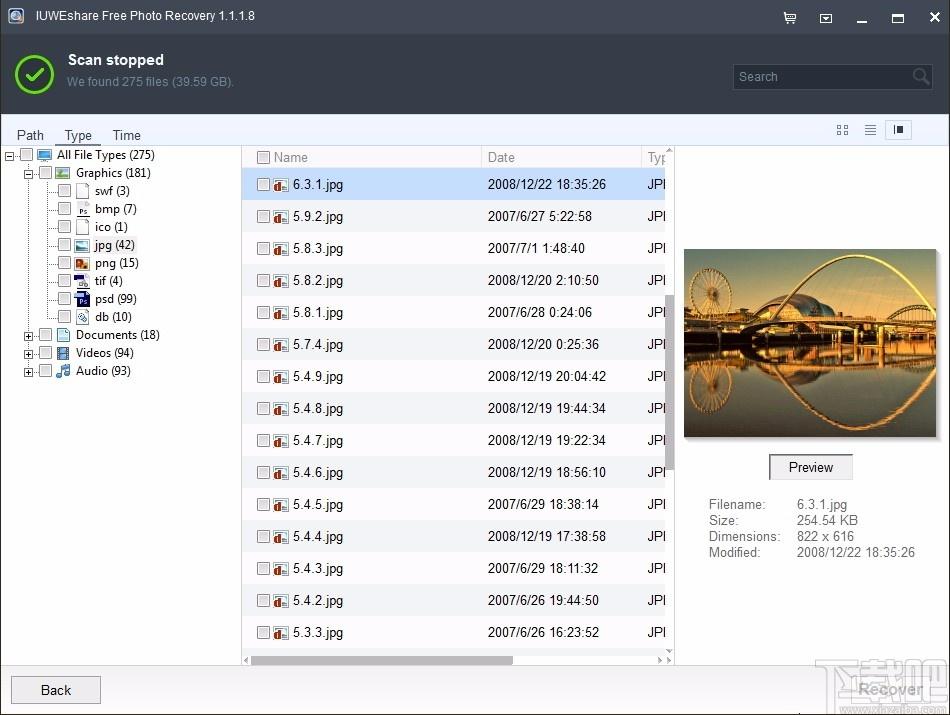Collapse the All File Types tree node

(x=10, y=156)
